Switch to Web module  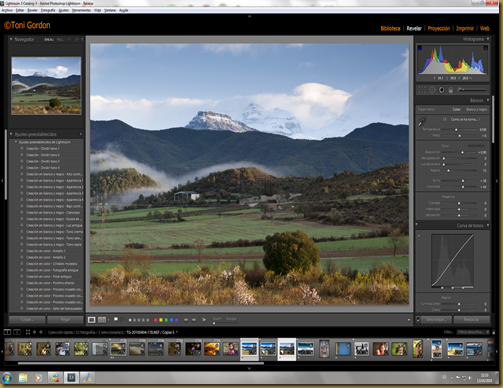pos(485,28)
